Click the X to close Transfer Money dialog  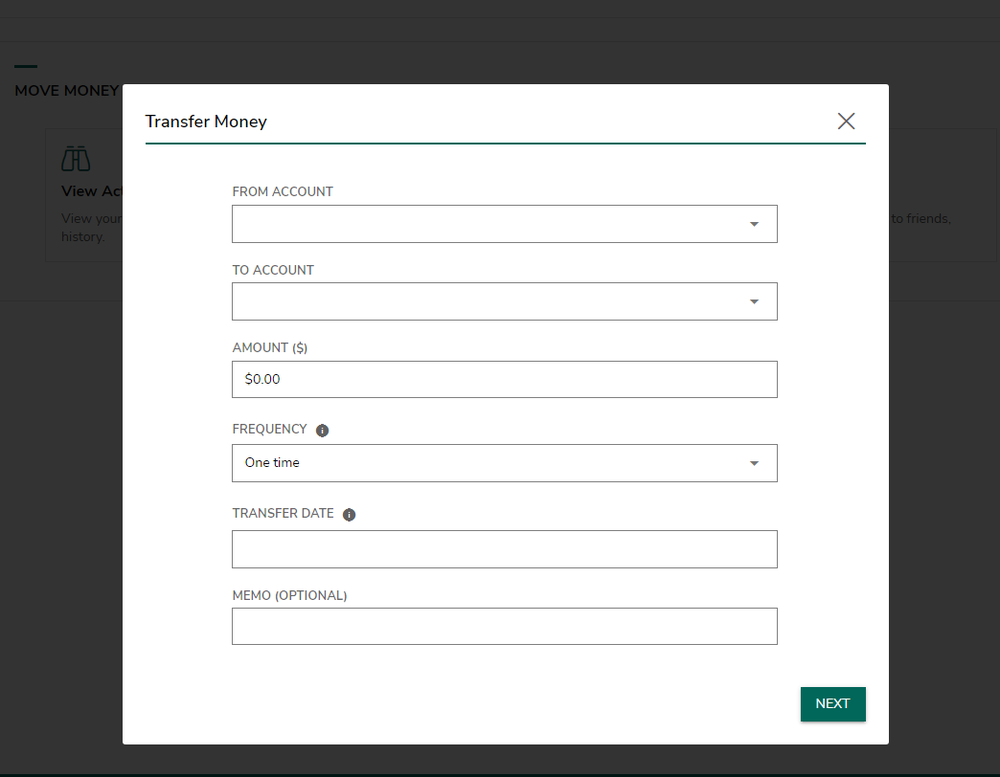click(846, 120)
